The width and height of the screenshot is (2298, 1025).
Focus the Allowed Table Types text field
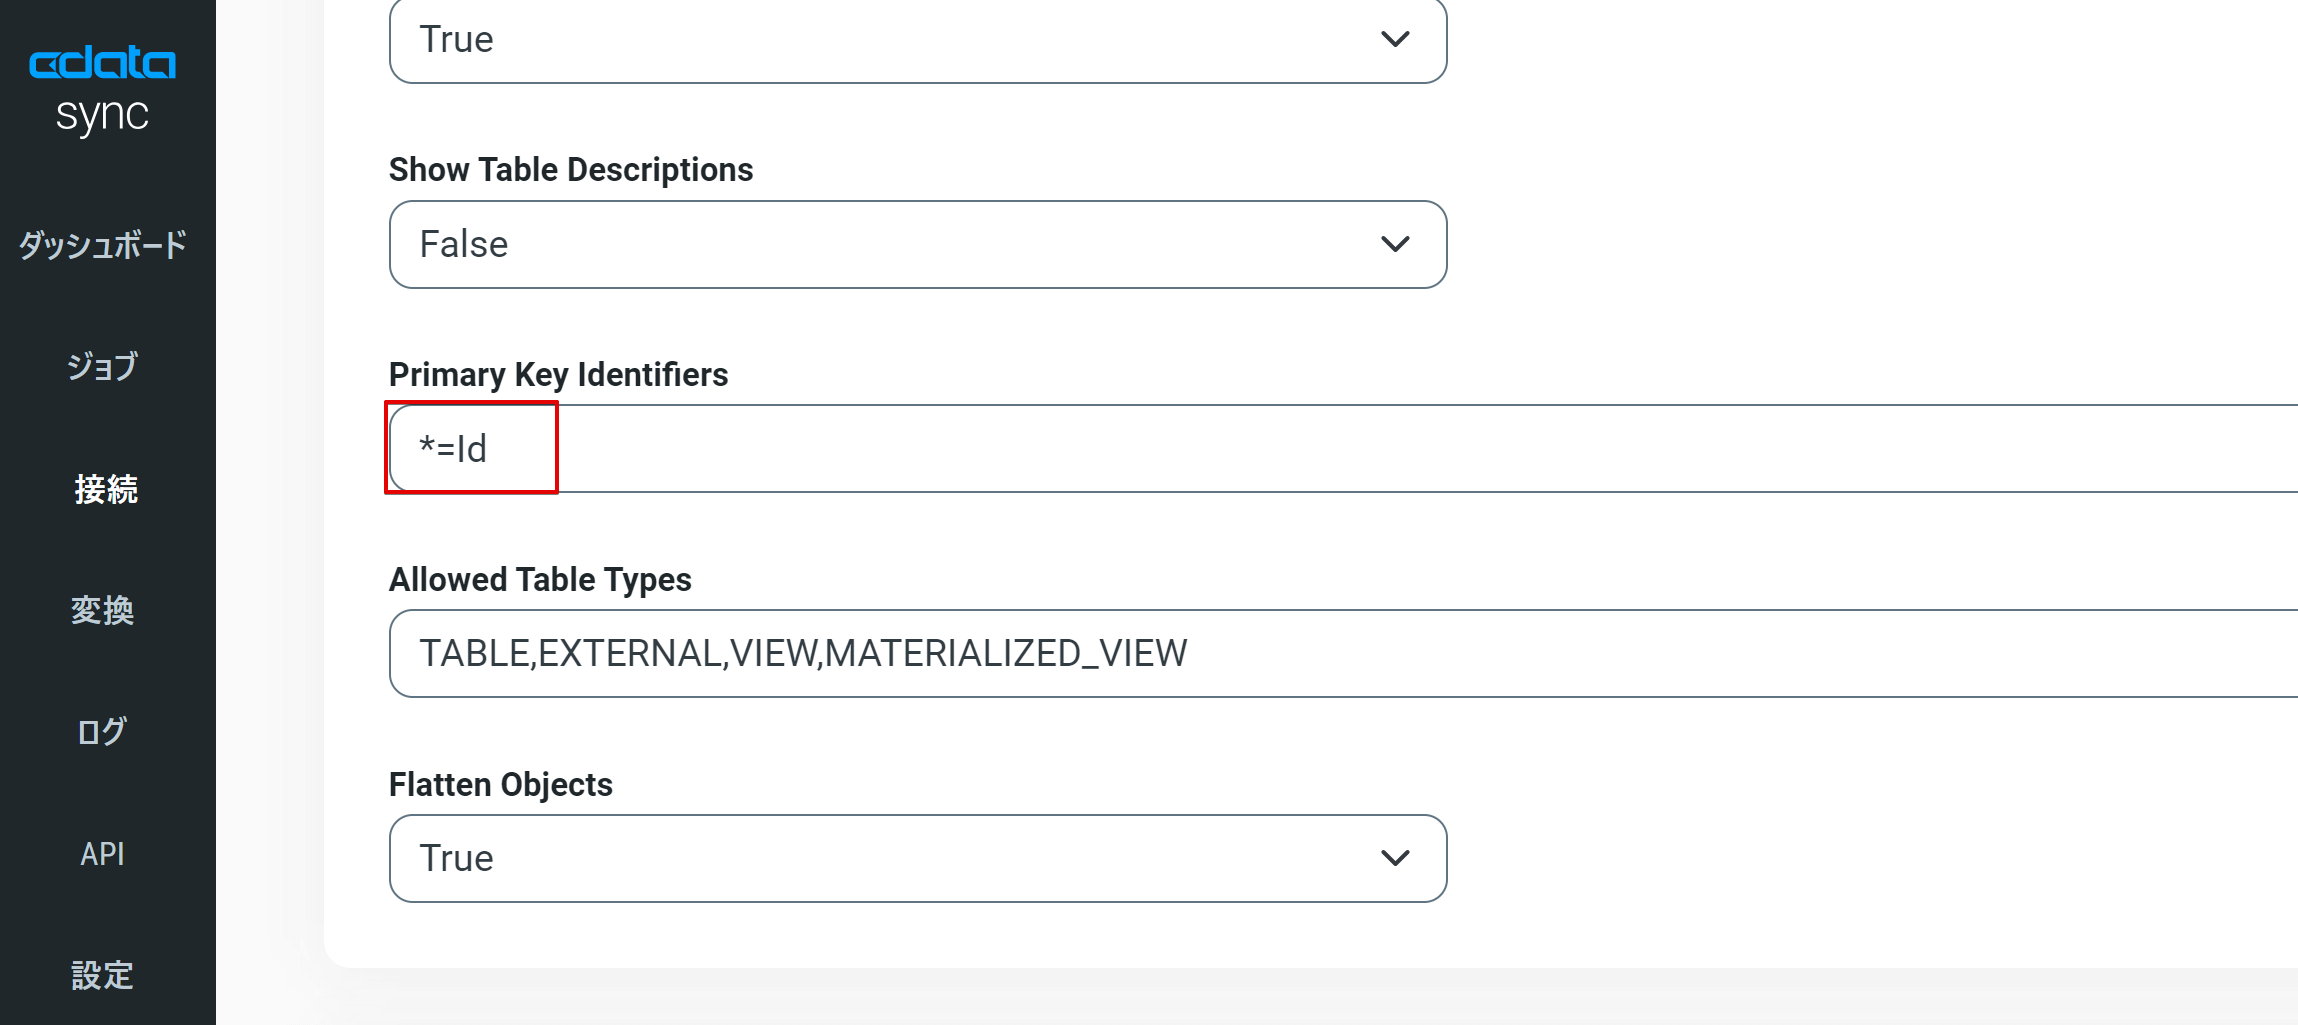click(x=1300, y=654)
